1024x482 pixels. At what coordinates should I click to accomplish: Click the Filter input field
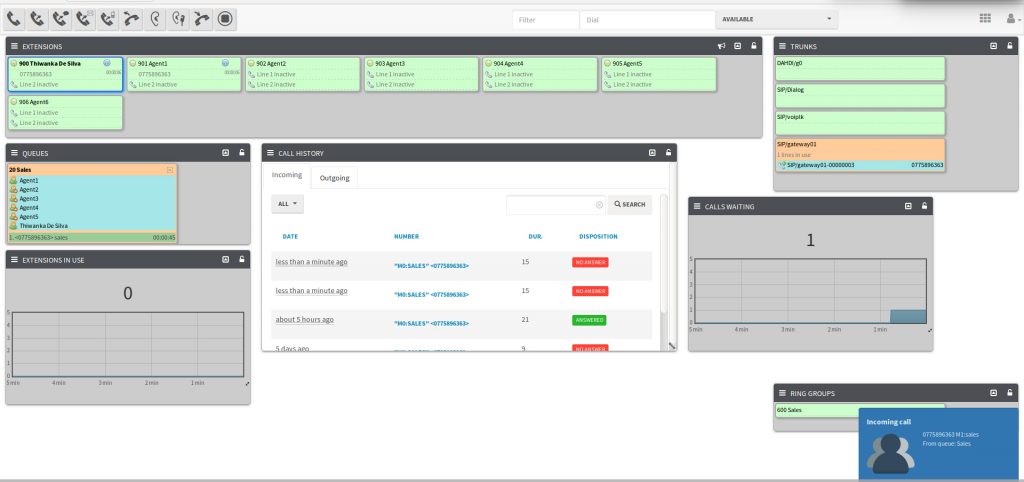tap(546, 20)
